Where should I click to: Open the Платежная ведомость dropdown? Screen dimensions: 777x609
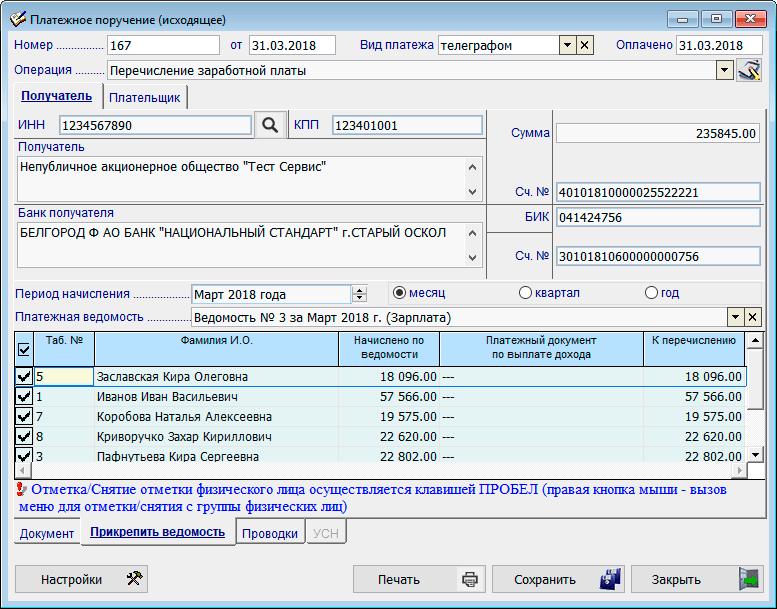735,317
